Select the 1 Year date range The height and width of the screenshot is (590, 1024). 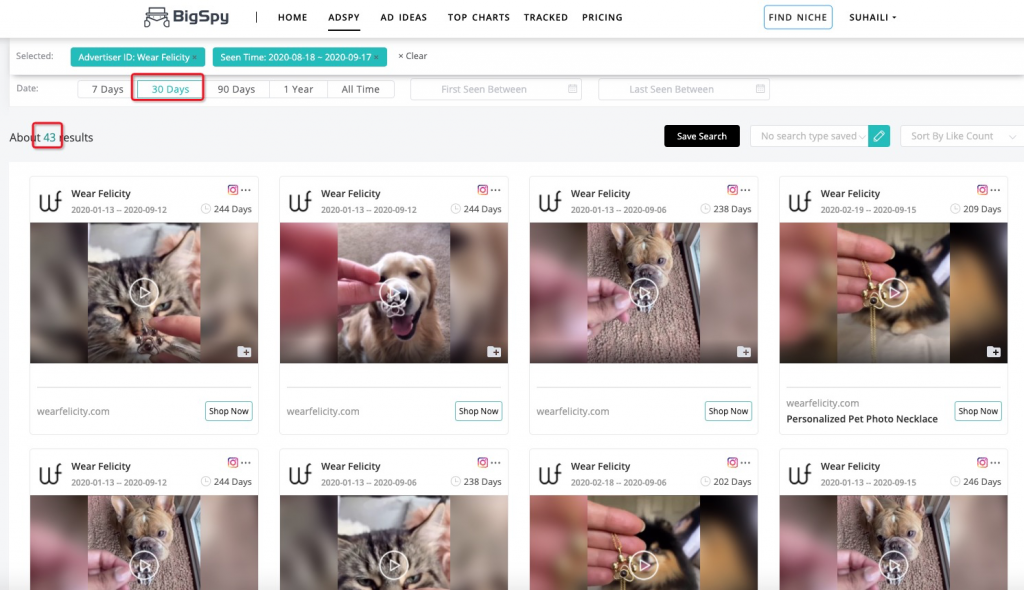pyautogui.click(x=298, y=89)
